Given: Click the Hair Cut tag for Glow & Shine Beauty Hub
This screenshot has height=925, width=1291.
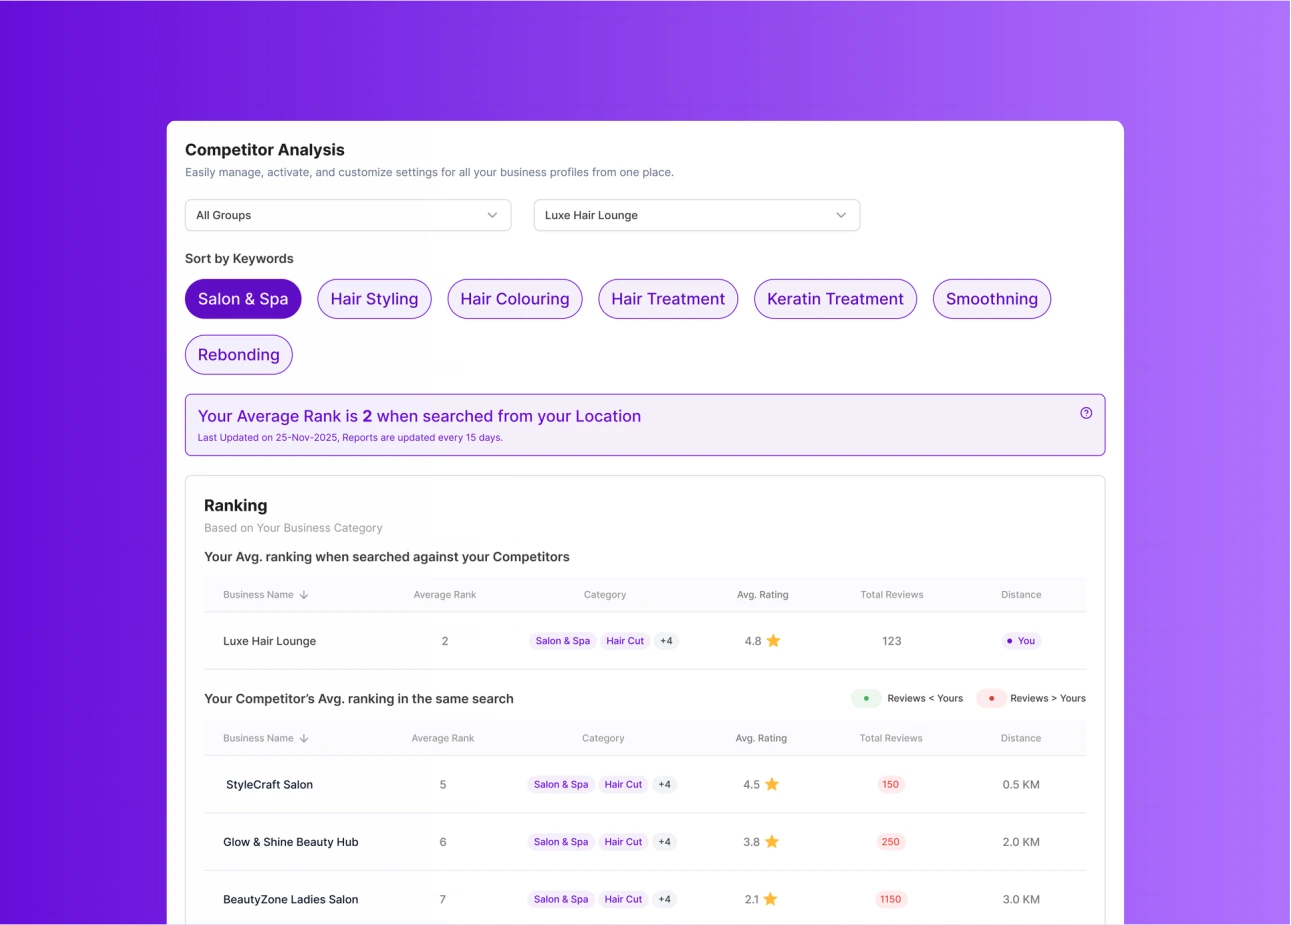Looking at the screenshot, I should click(623, 842).
